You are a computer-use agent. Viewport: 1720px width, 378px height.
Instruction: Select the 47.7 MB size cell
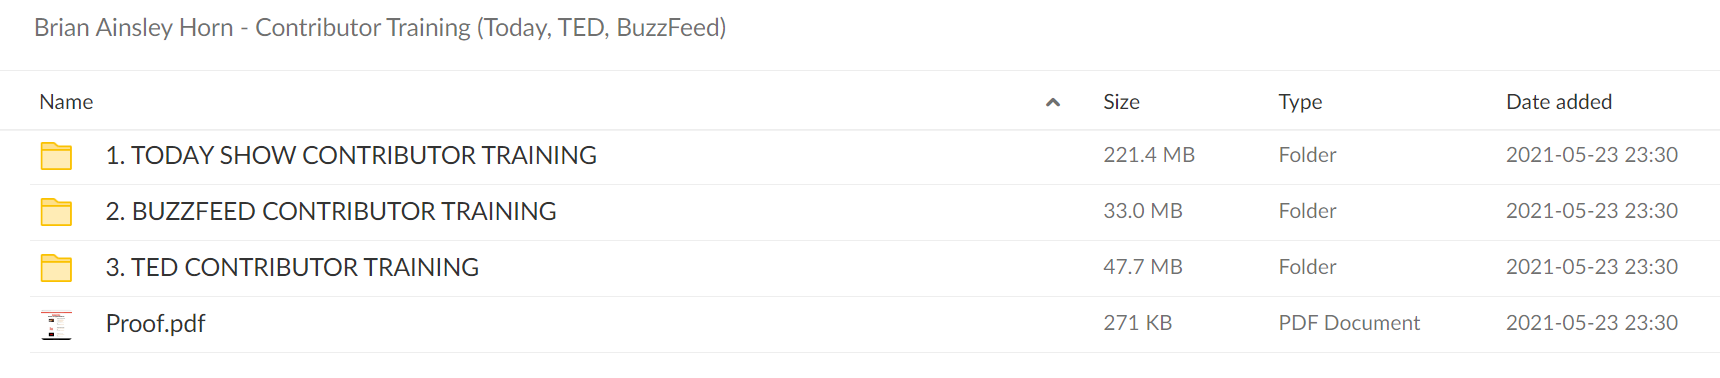click(1143, 267)
